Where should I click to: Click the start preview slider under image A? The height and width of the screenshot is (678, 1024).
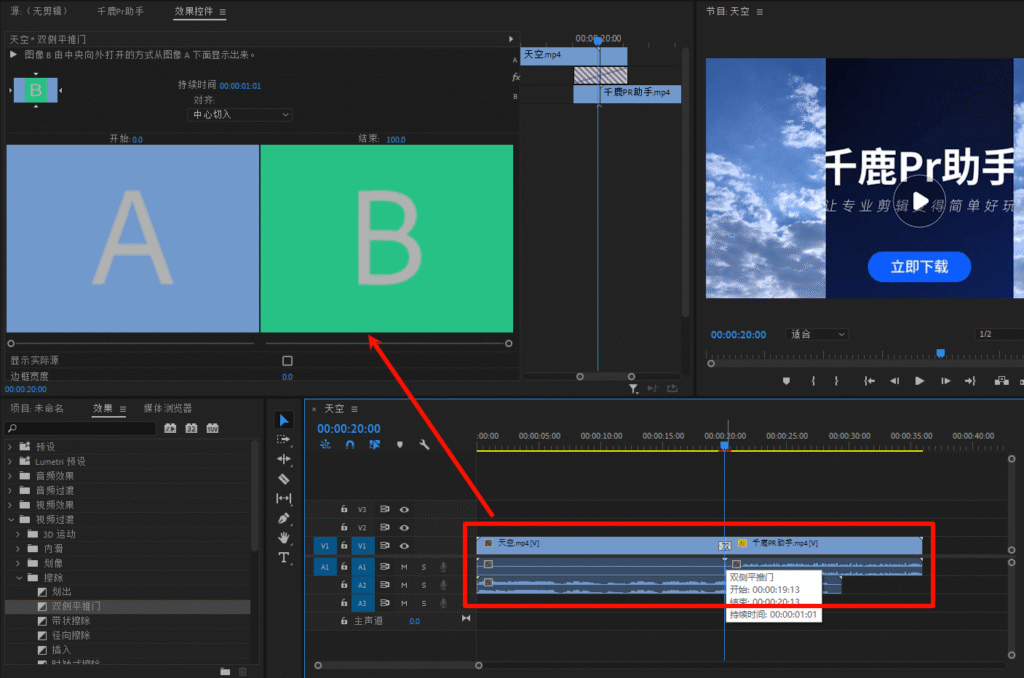[x=11, y=343]
